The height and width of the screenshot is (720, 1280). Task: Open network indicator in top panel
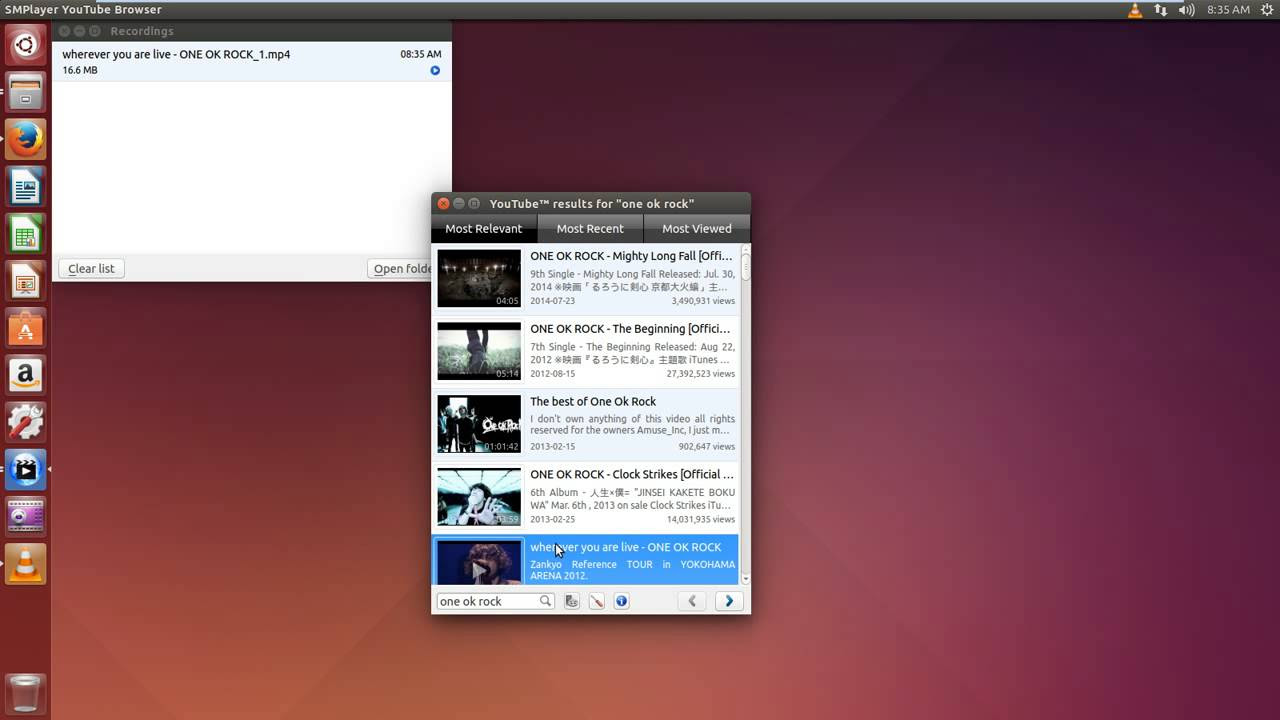click(1161, 10)
